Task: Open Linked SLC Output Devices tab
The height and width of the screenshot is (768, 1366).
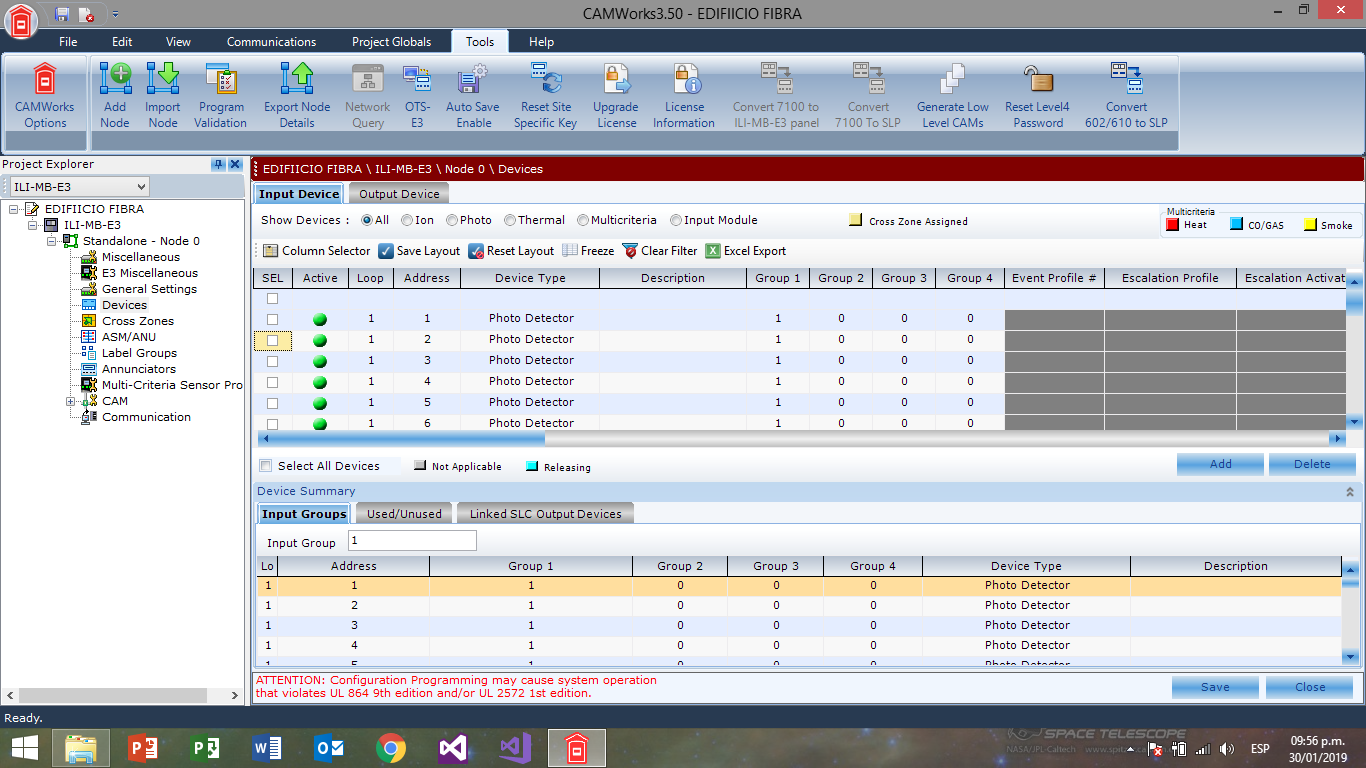Action: tap(546, 514)
